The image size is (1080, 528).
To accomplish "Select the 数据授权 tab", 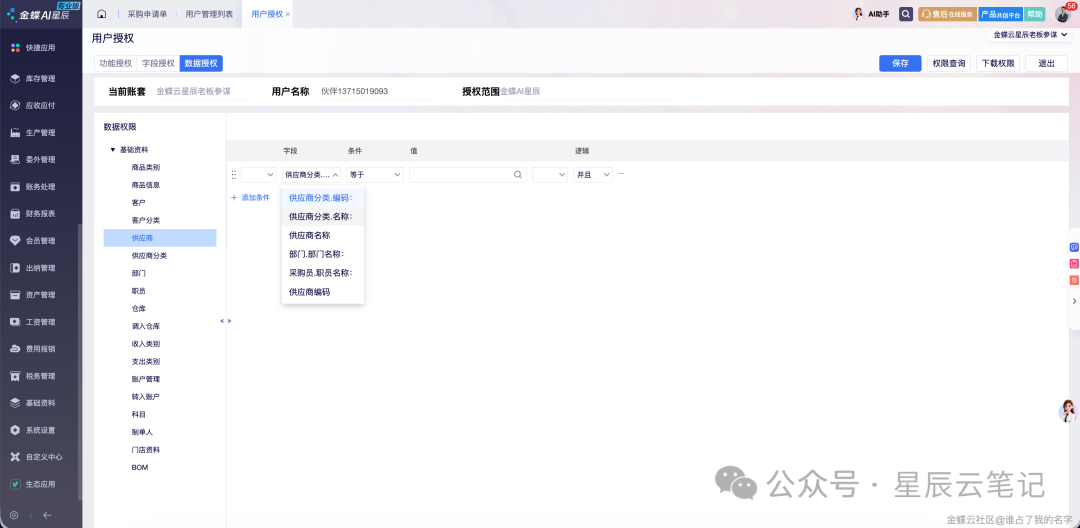I will pyautogui.click(x=201, y=63).
